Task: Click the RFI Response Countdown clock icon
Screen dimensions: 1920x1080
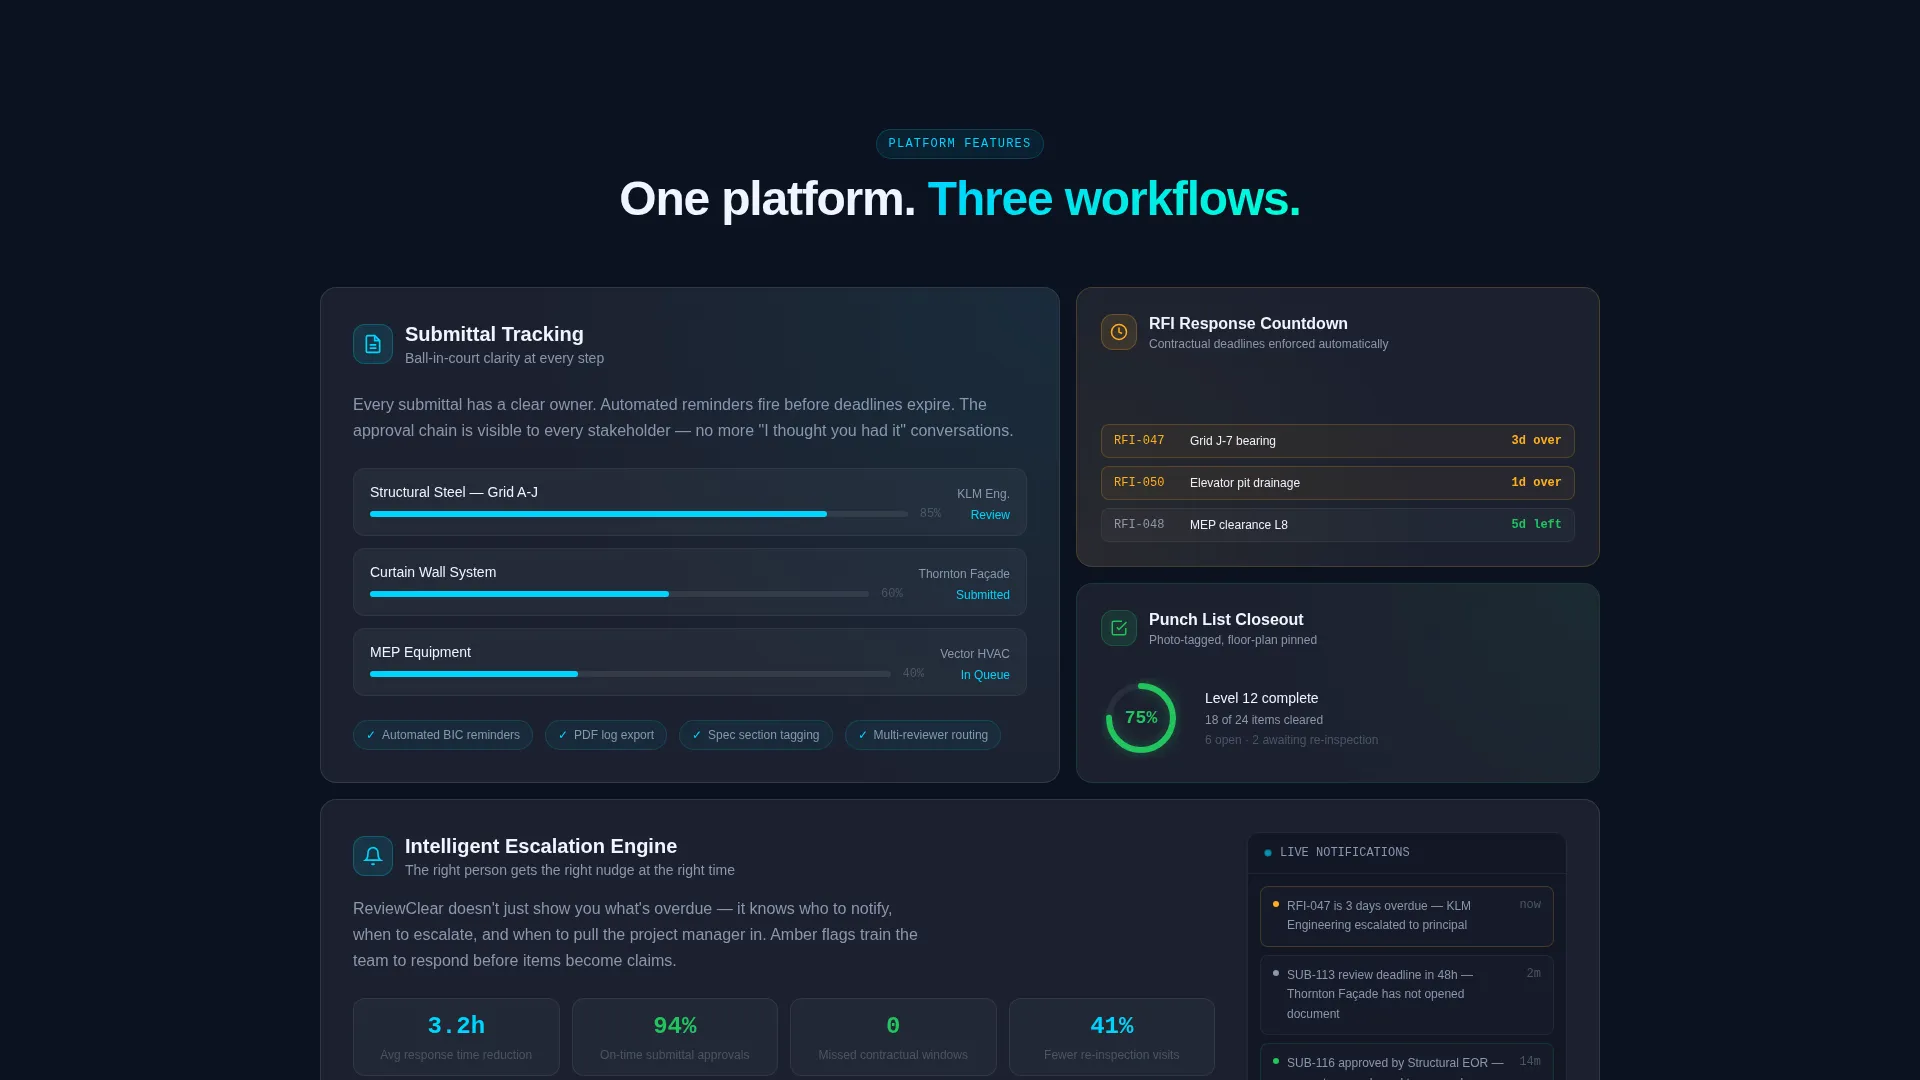Action: click(1119, 332)
